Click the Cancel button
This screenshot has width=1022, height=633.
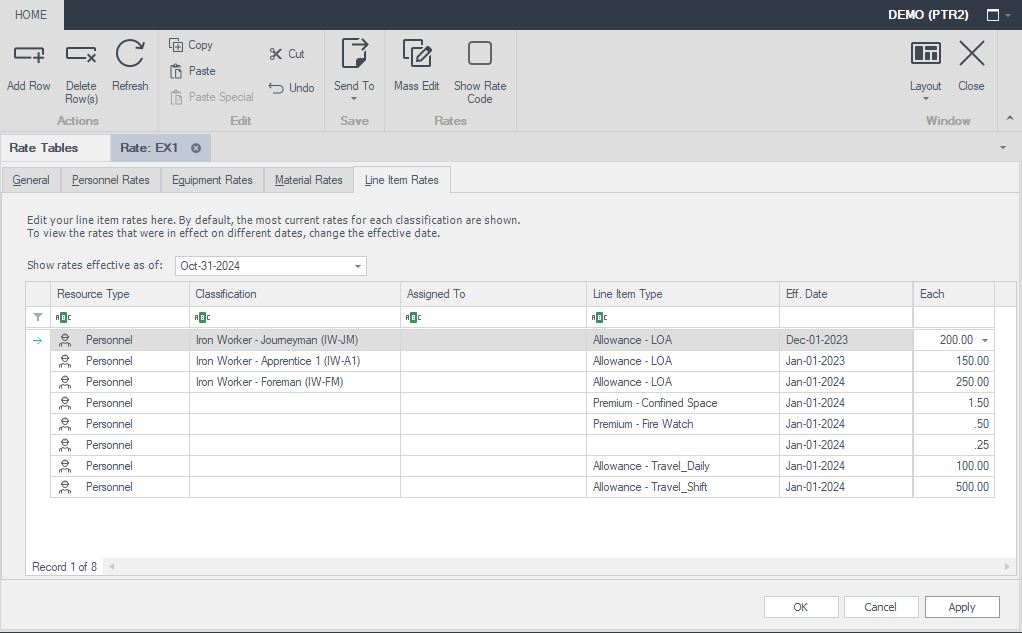881,607
